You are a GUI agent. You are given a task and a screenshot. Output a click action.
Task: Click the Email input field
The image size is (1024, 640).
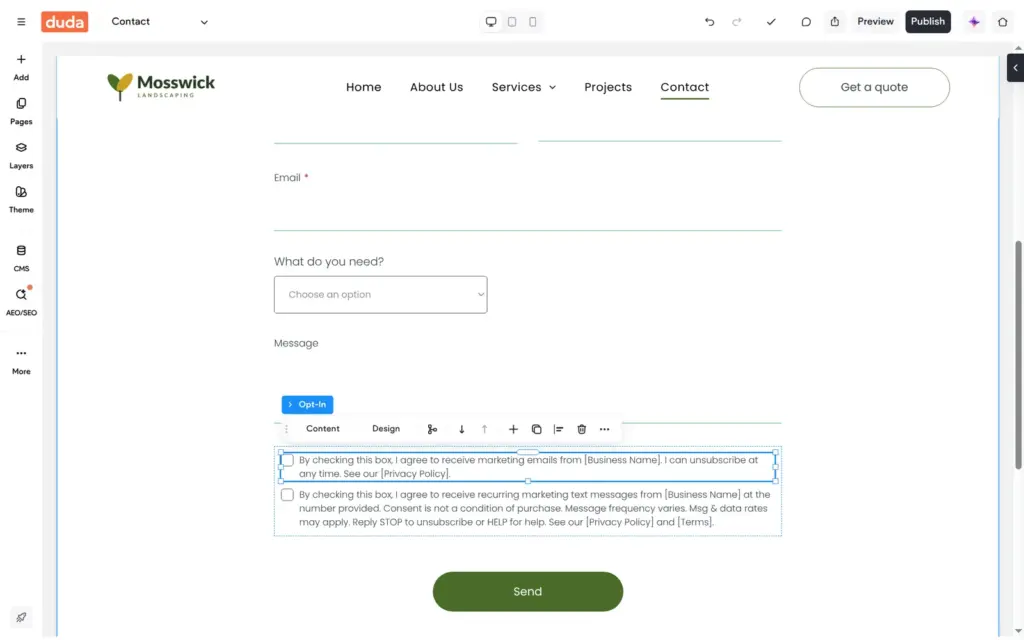pos(528,210)
